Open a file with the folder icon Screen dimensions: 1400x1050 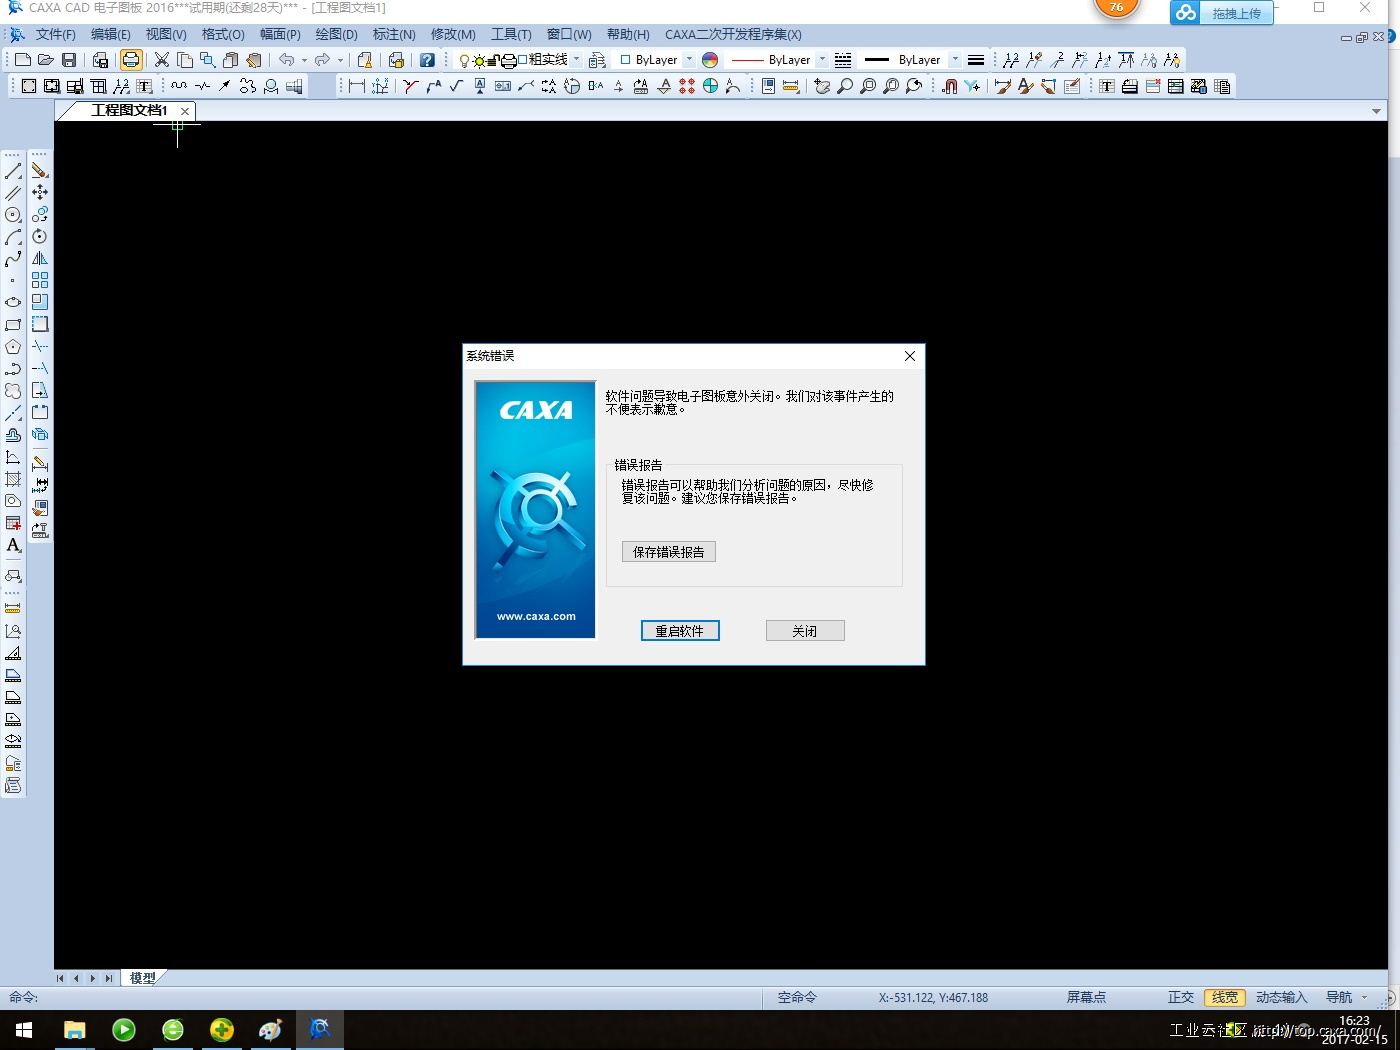click(x=45, y=60)
